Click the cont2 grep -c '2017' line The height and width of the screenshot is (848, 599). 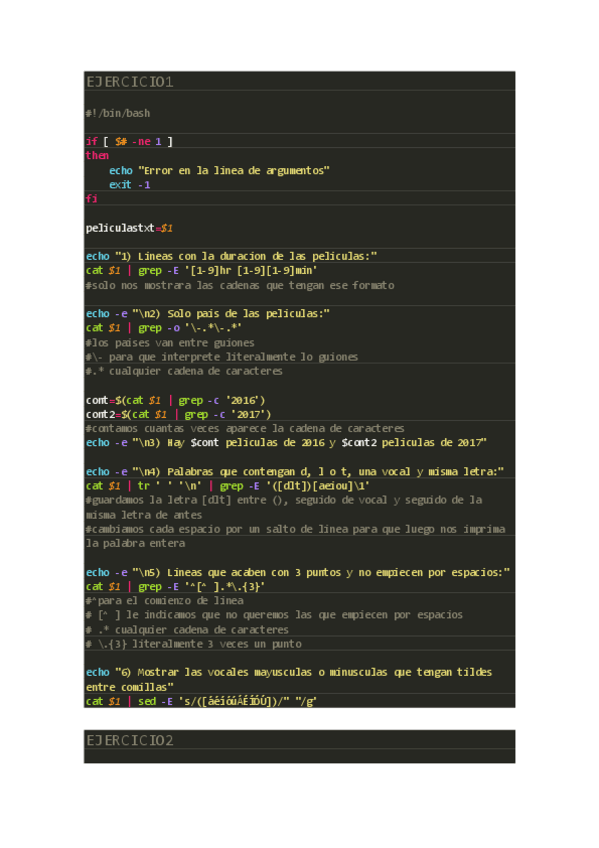178,415
